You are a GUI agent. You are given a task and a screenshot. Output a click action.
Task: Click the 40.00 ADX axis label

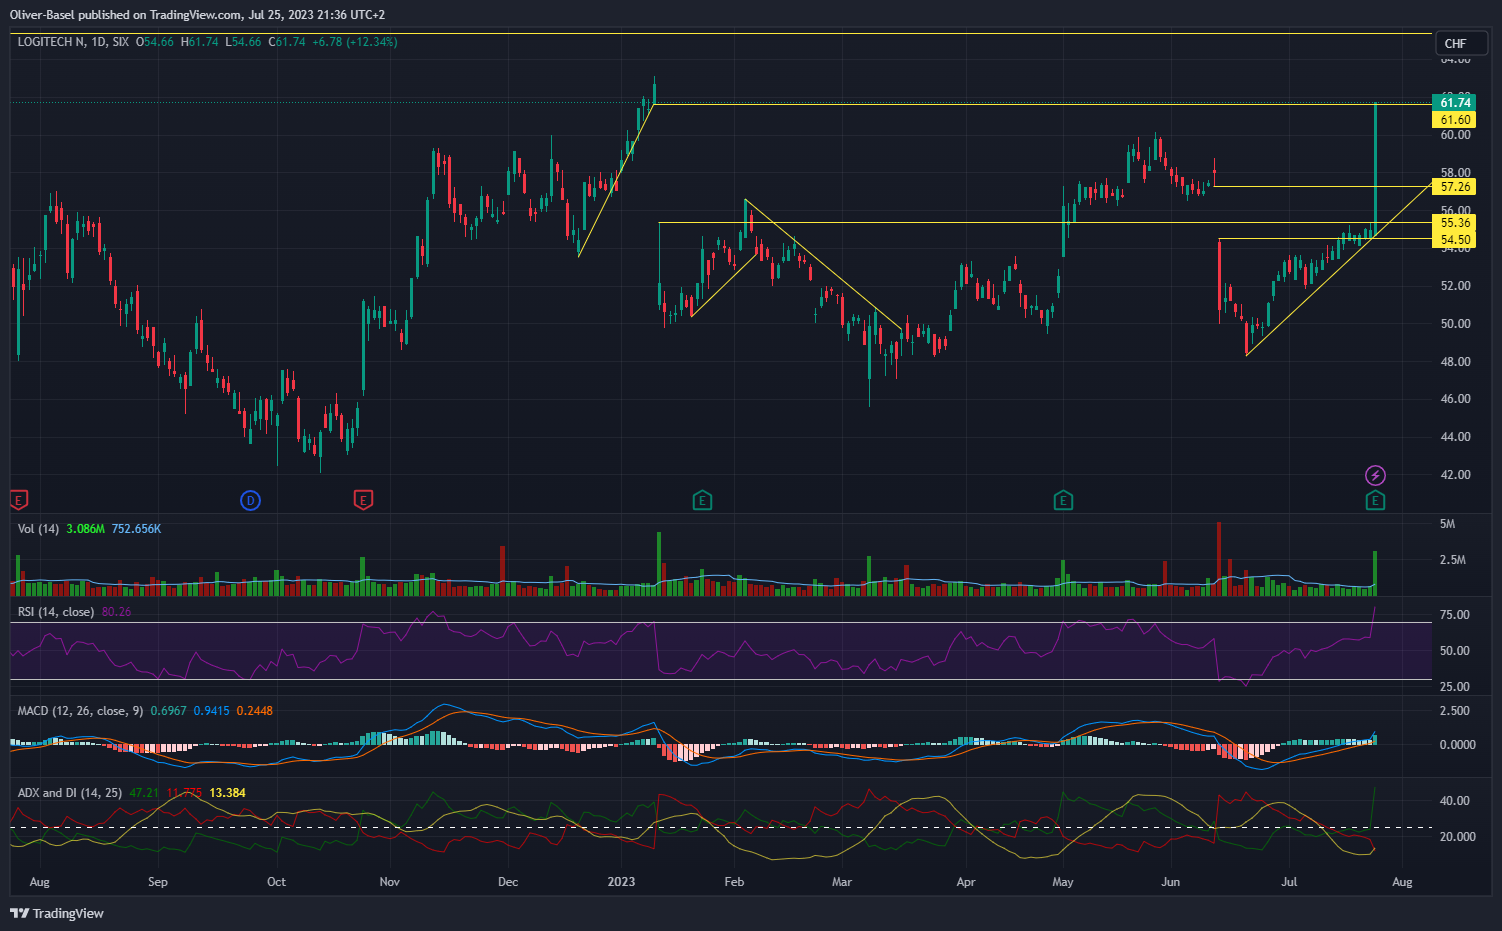click(1455, 800)
